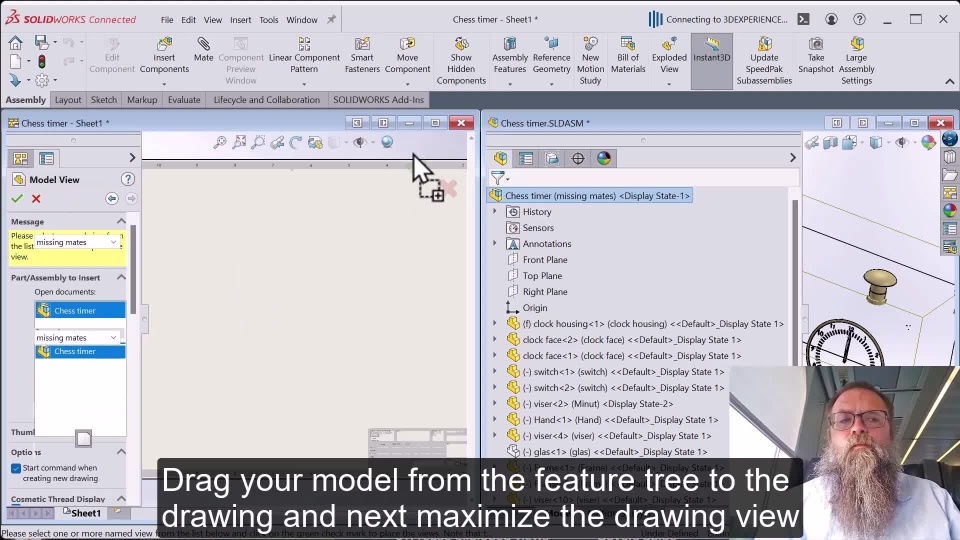This screenshot has width=960, height=540.
Task: Open the Insert menu
Action: (241, 20)
